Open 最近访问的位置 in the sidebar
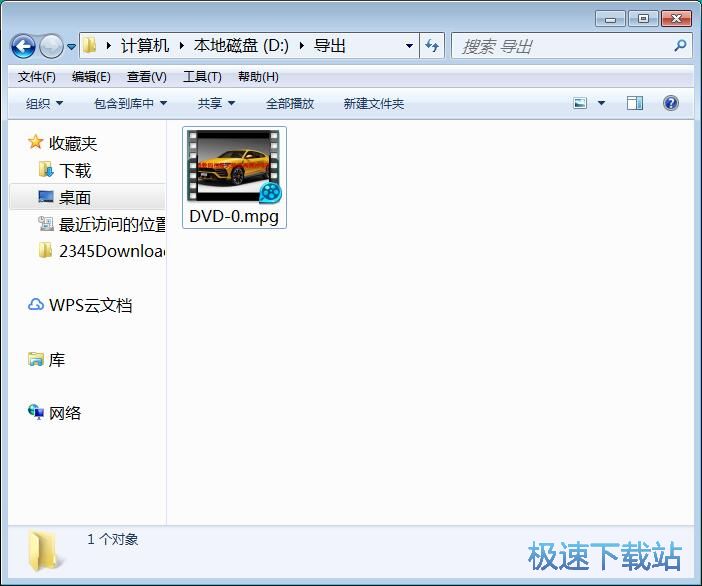This screenshot has width=702, height=586. tap(112, 224)
